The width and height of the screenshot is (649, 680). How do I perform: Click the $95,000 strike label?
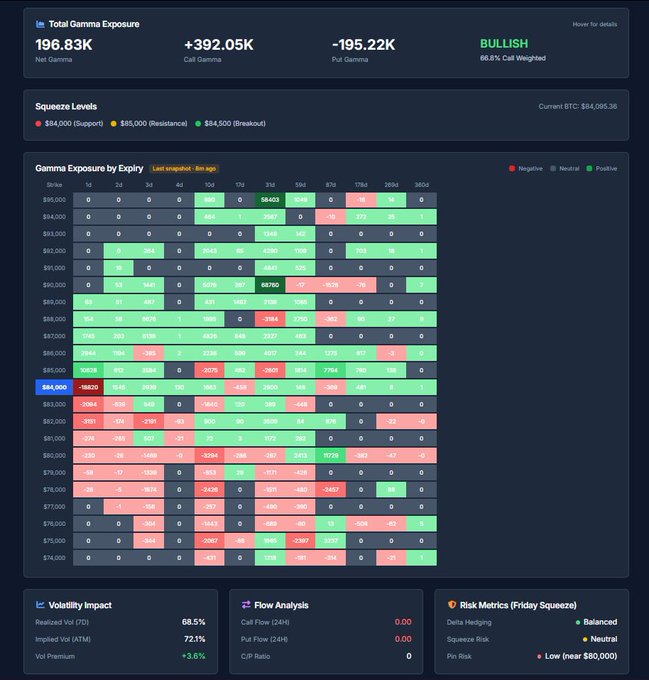tap(54, 200)
